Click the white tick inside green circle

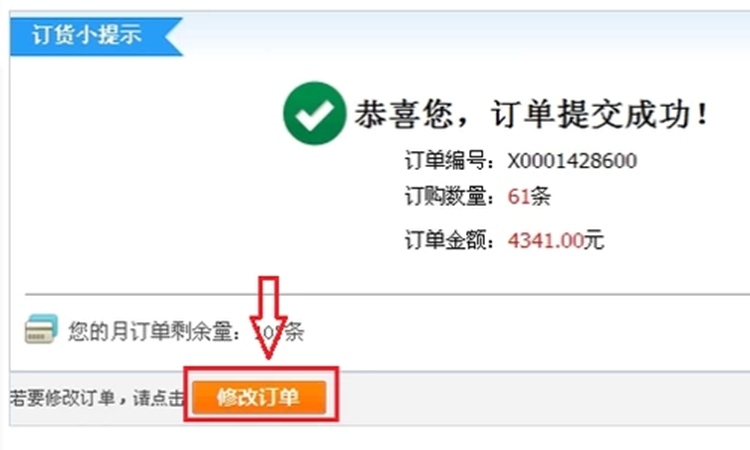click(314, 115)
